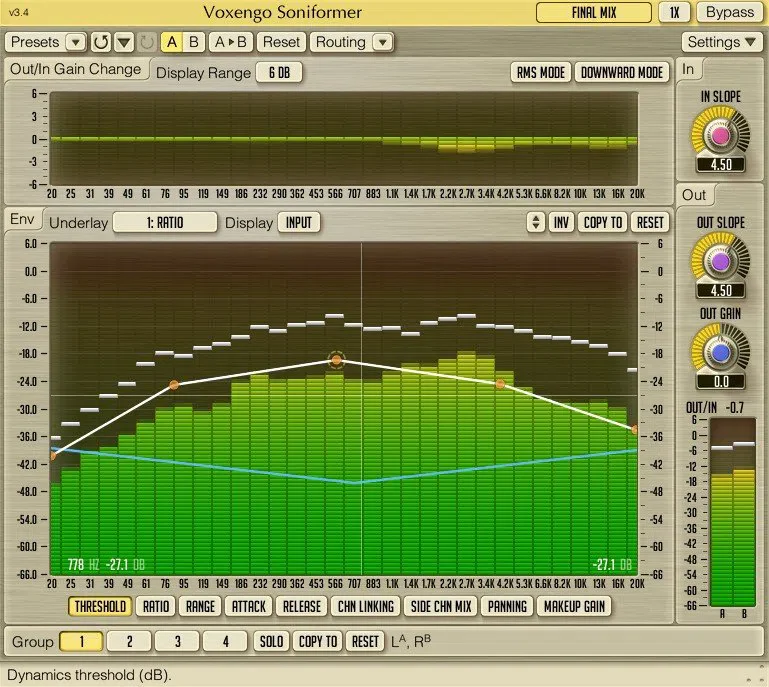Click the Out Gain blue knob
The image size is (769, 687).
[720, 352]
